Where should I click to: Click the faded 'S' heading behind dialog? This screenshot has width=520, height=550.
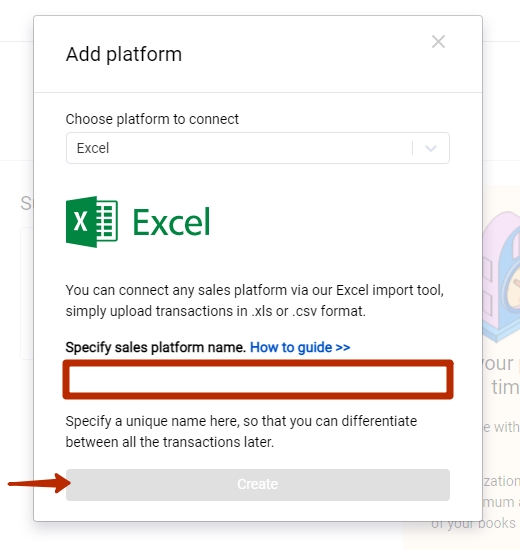point(27,203)
